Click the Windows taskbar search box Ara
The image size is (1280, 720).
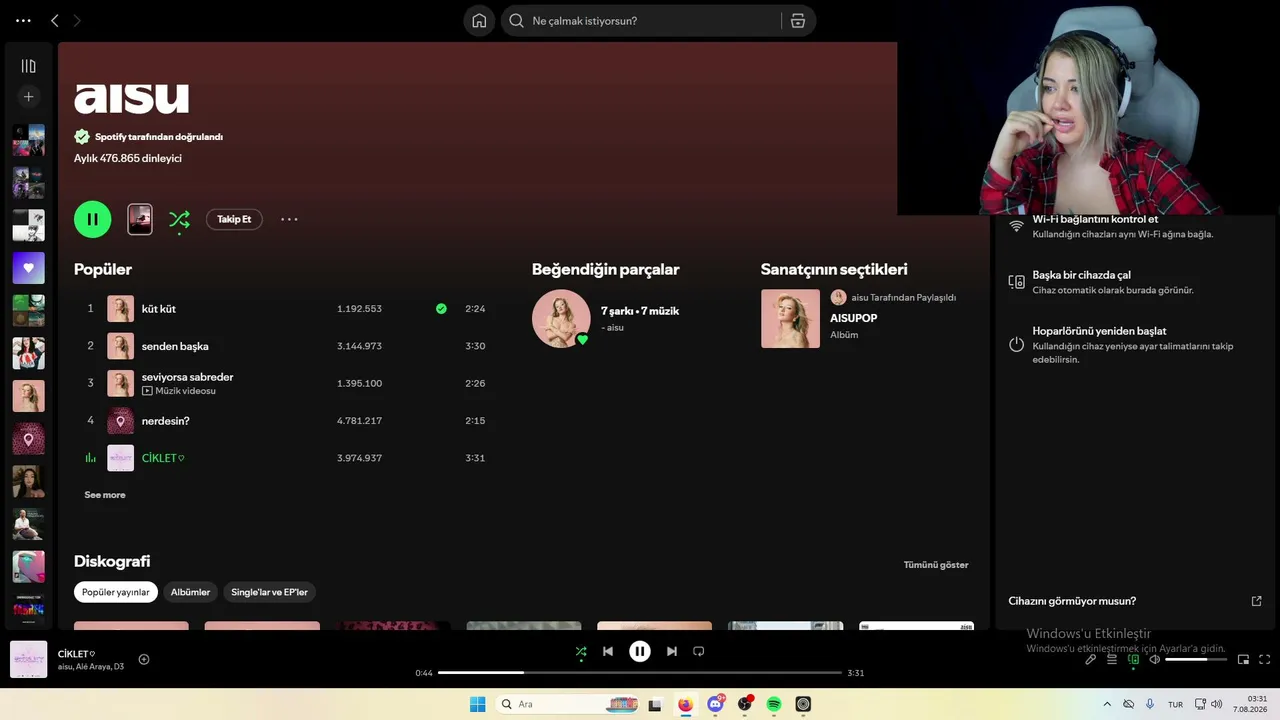pos(567,704)
